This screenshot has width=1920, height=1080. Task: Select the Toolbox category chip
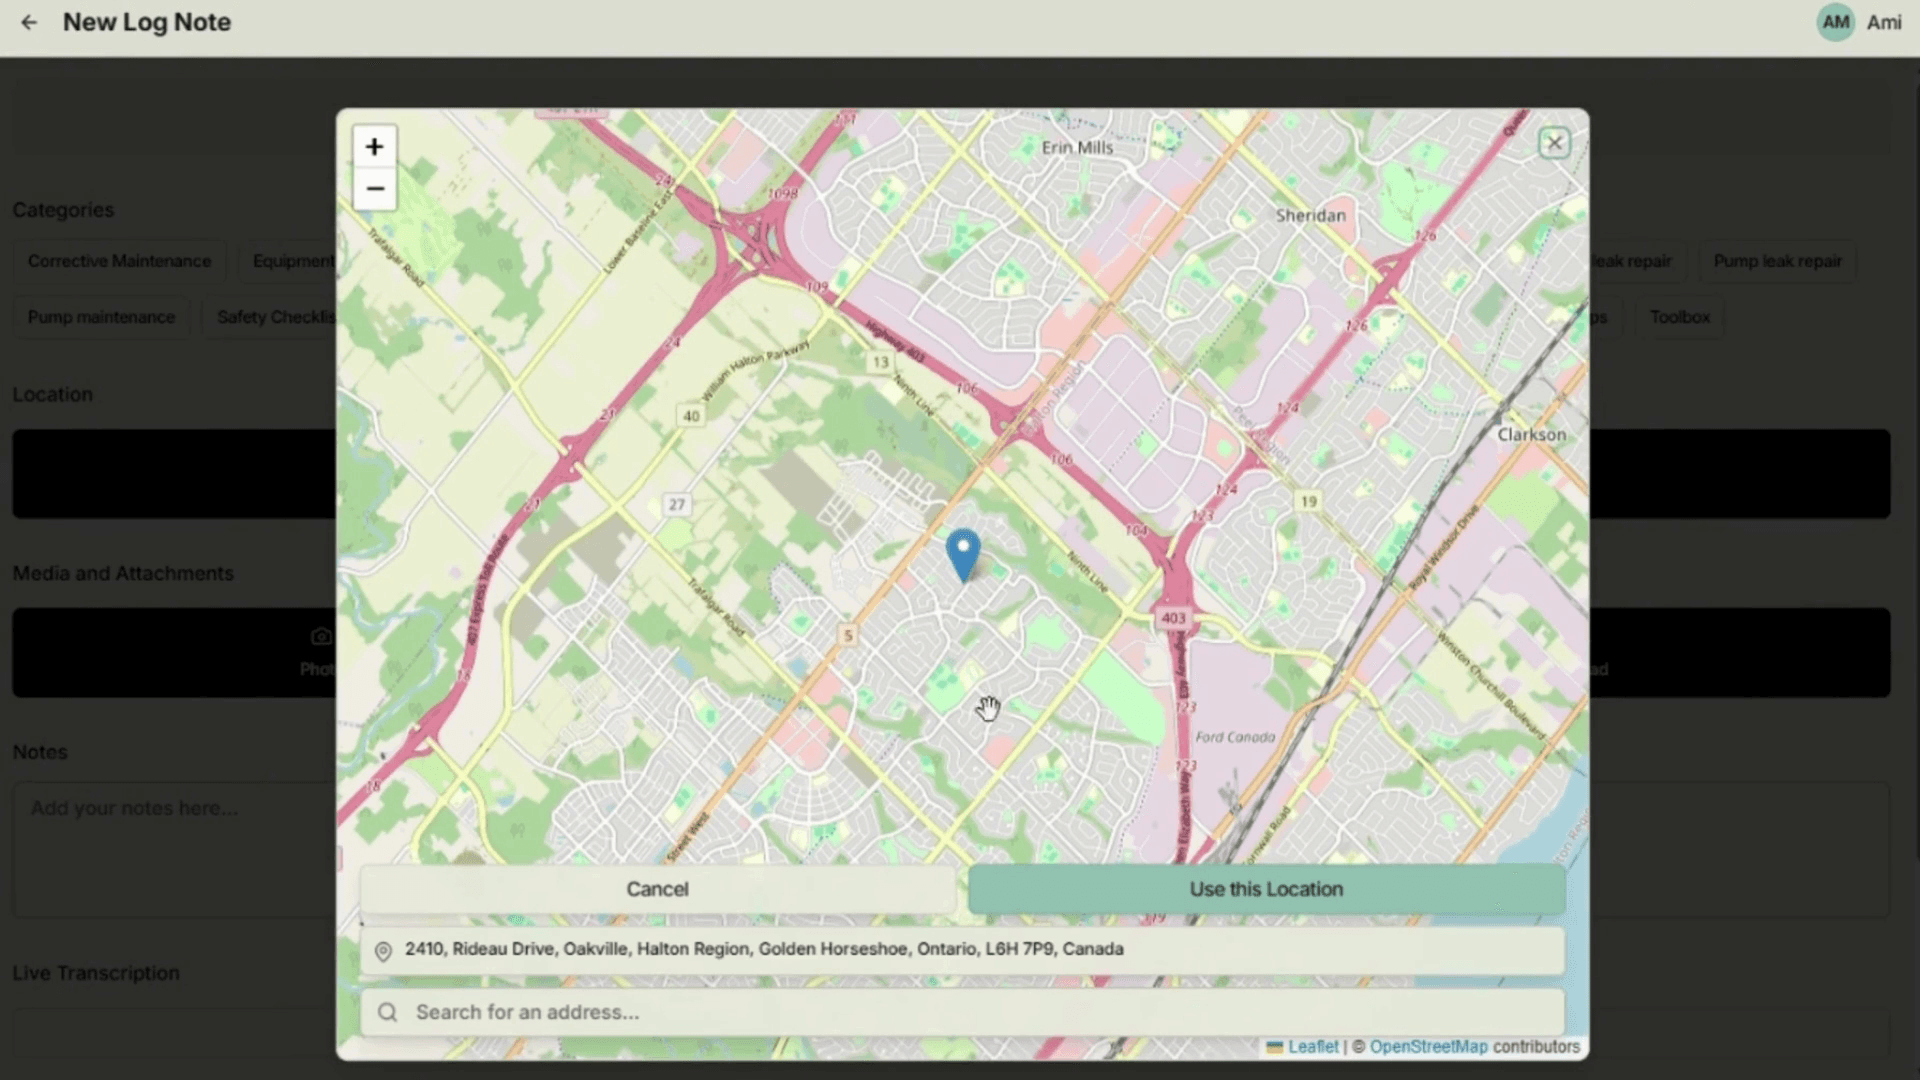(x=1679, y=317)
